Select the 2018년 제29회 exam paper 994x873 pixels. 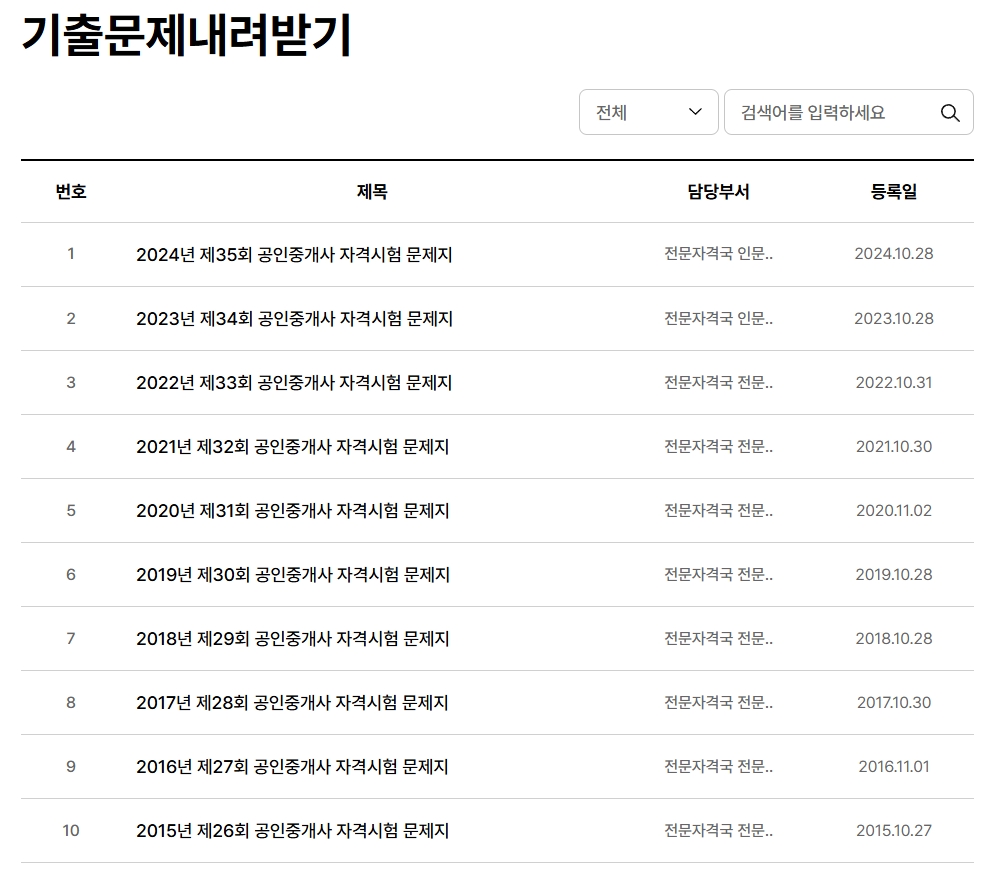tap(294, 638)
